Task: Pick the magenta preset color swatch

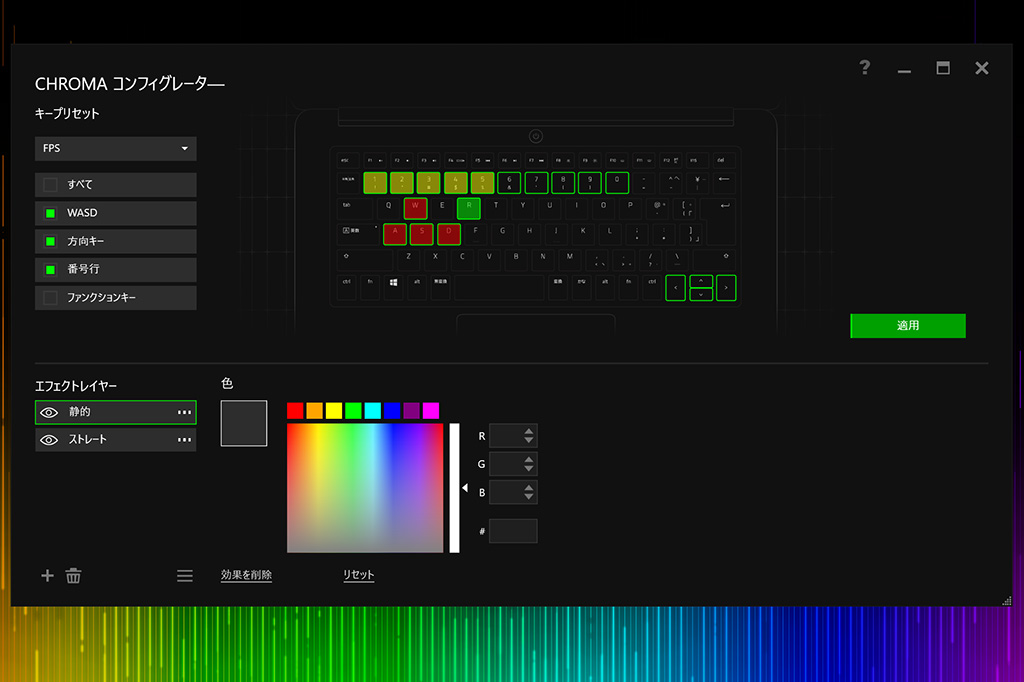Action: point(431,410)
